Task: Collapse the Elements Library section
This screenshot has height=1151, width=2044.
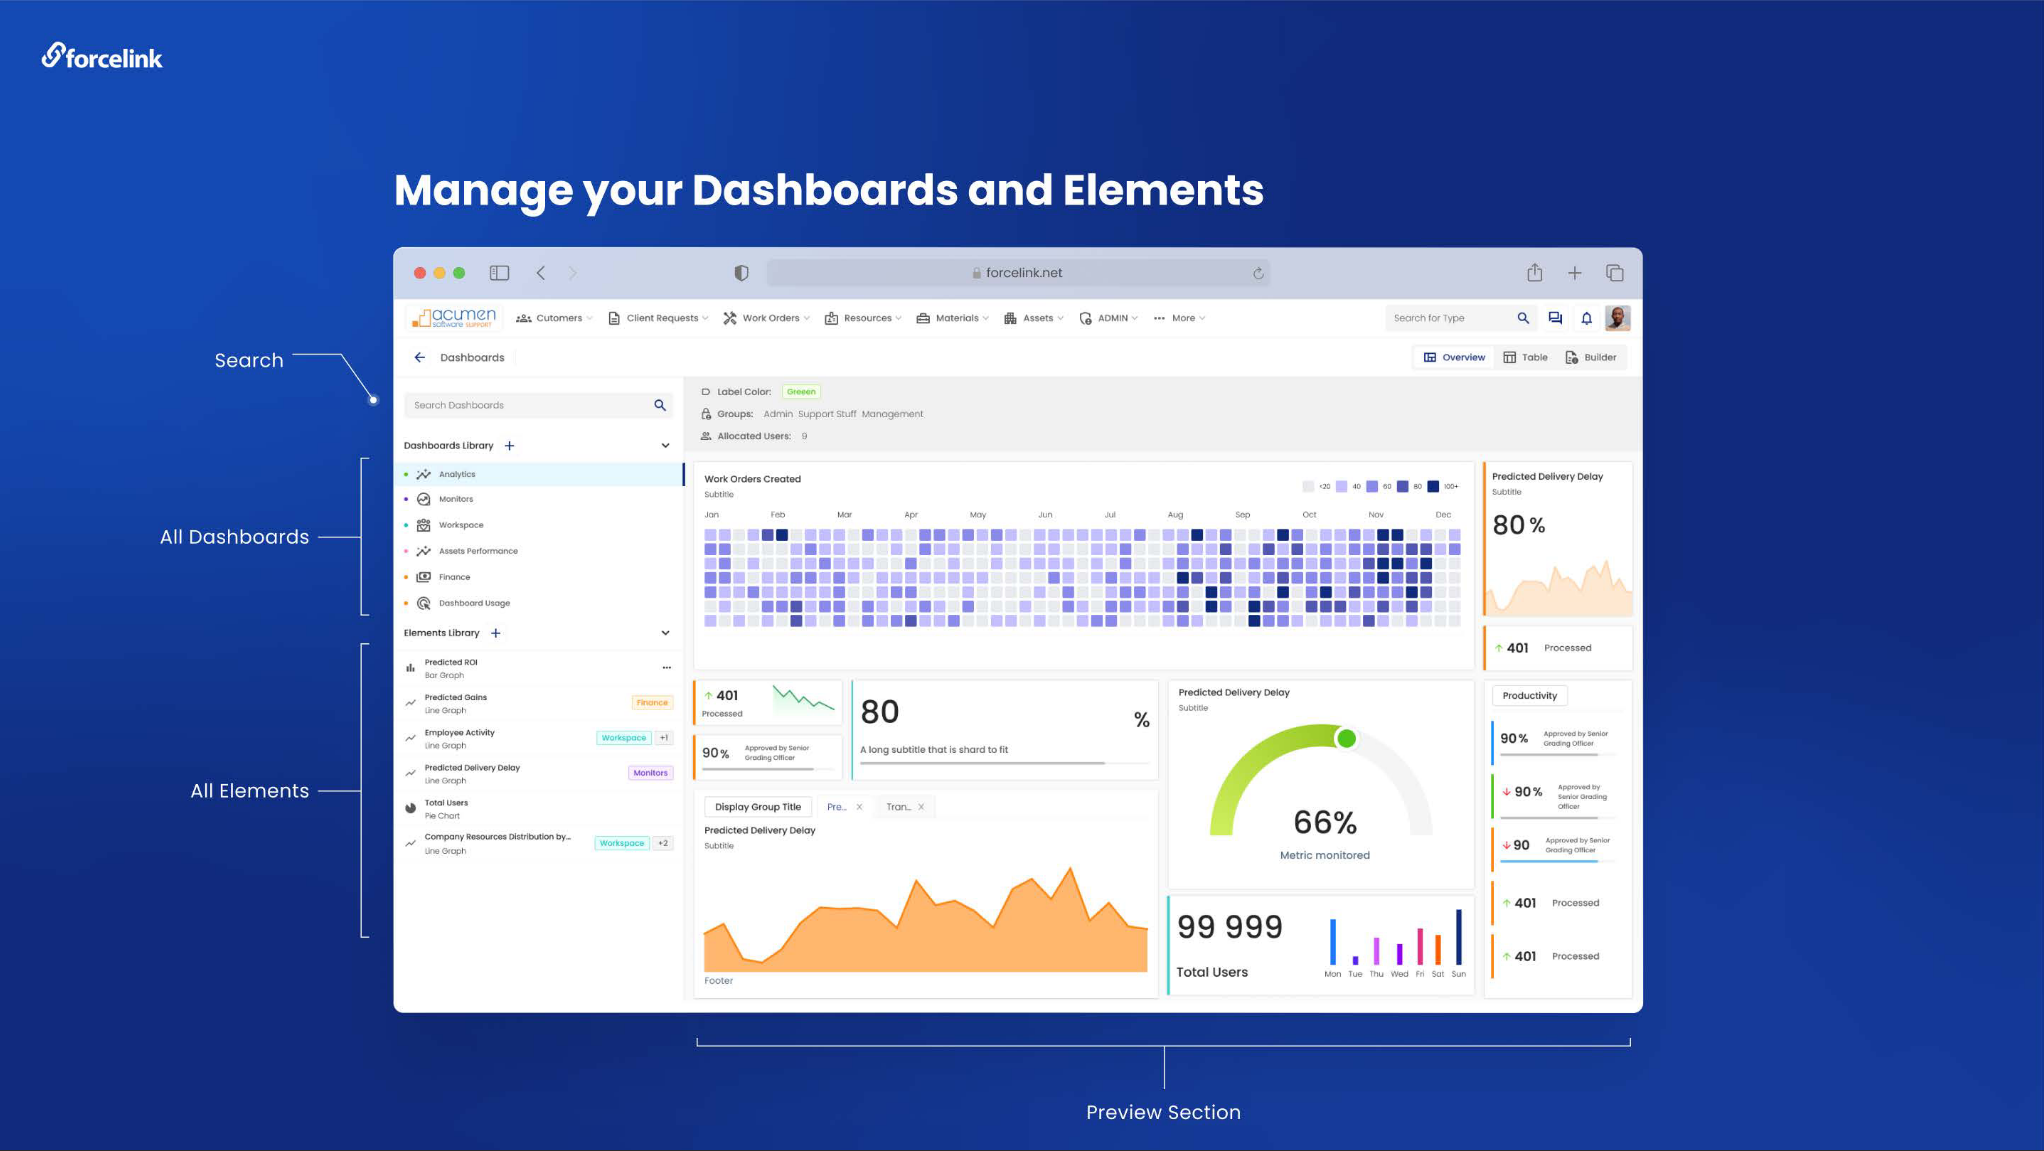Action: click(664, 632)
